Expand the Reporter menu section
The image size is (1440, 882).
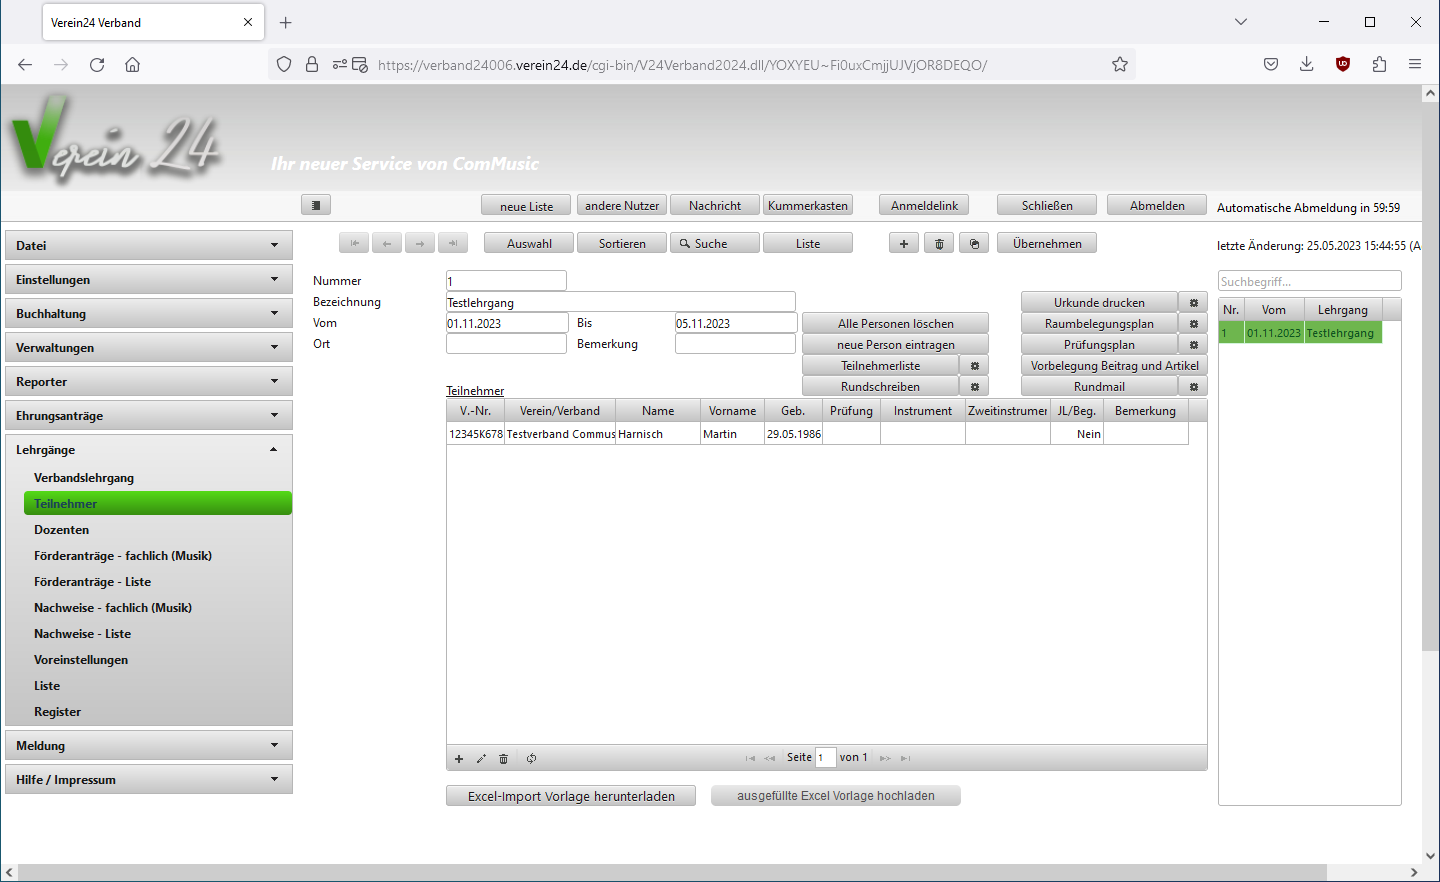149,381
